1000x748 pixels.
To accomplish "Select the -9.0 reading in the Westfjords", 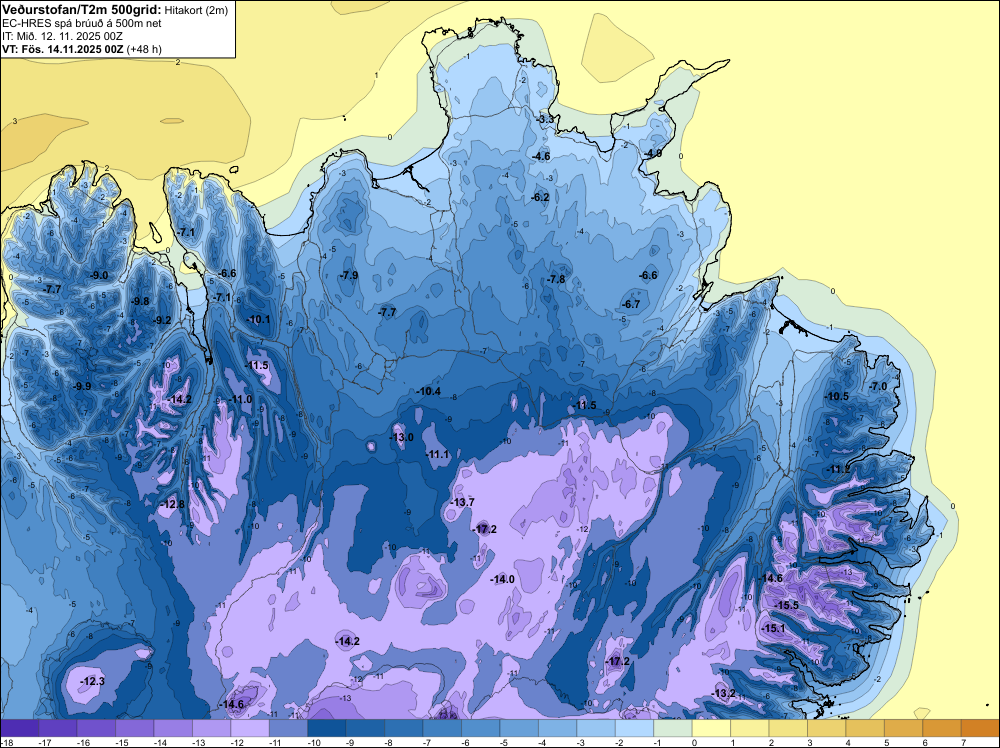I will coord(99,275).
